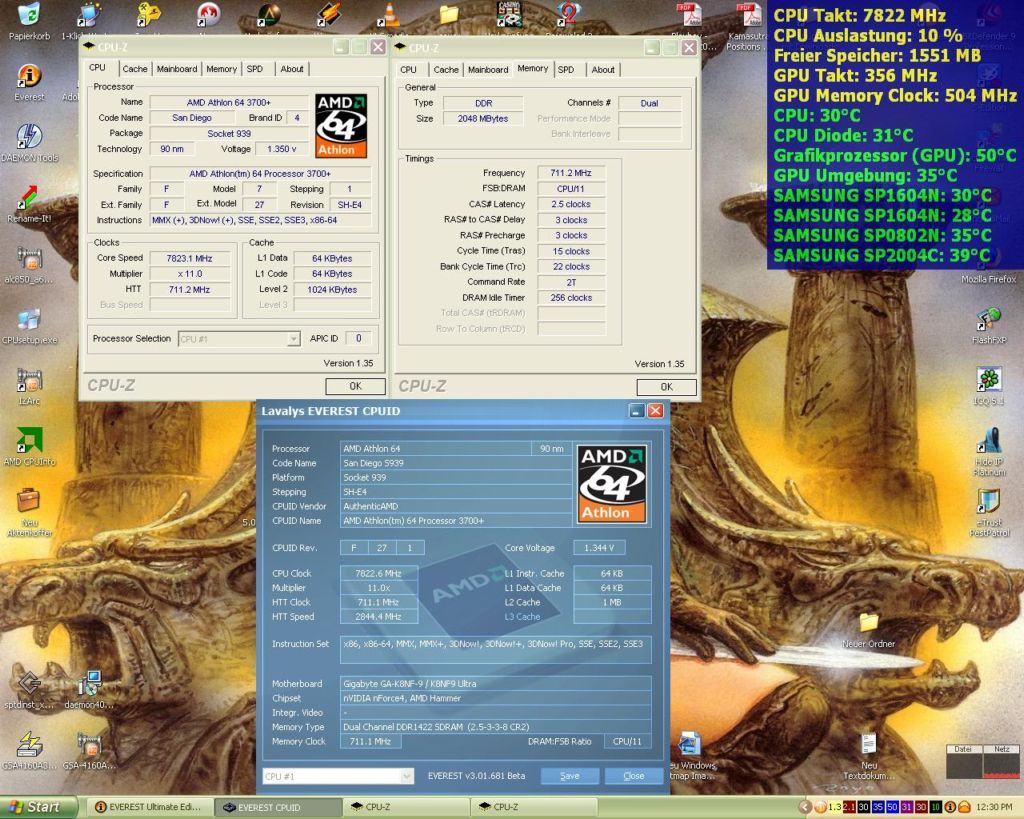
Task: Click the taskbar clock showing 12:30 PM
Action: (994, 807)
